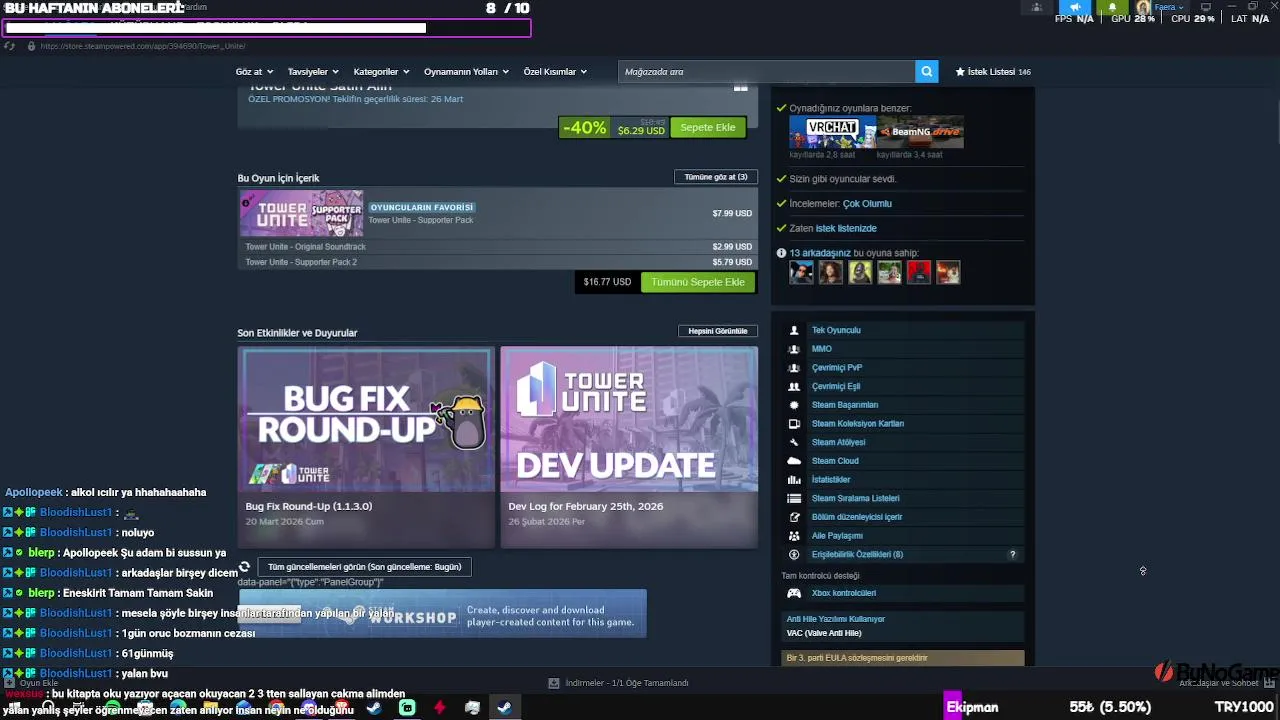1280x720 pixels.
Task: Click the Xbox kontrolcüleri gamepad icon
Action: pos(794,593)
